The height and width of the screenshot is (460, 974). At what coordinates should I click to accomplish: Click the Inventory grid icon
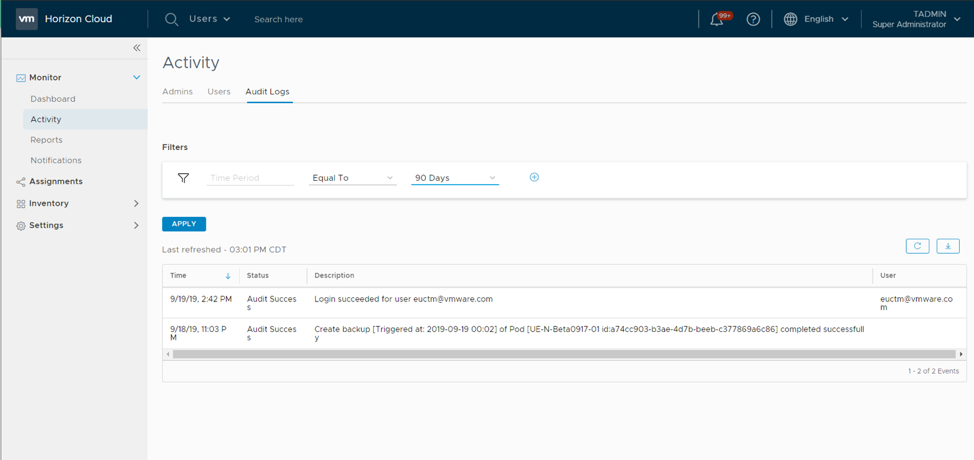pos(20,204)
